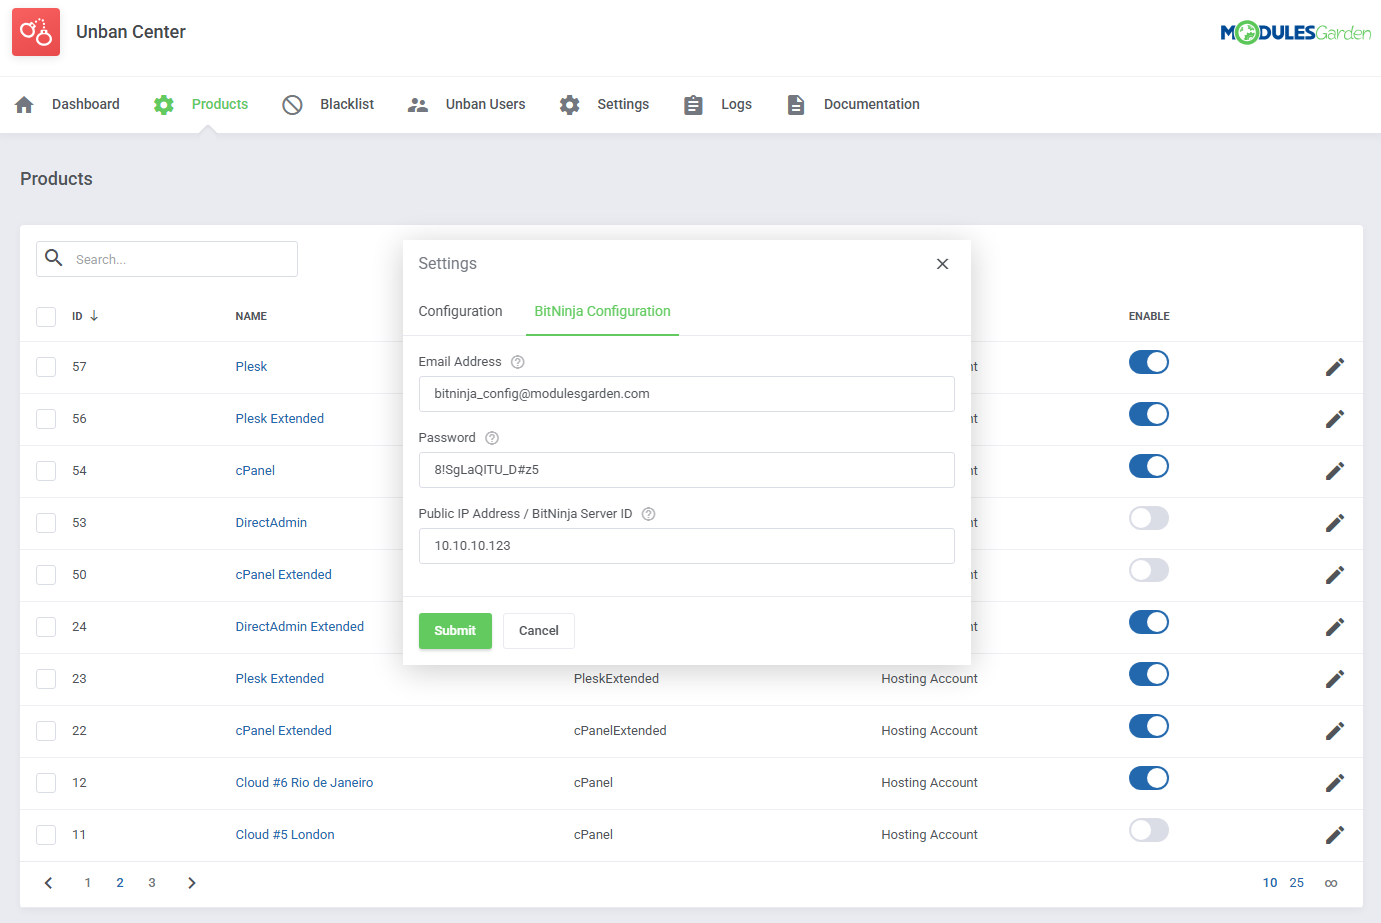This screenshot has height=923, width=1381.
Task: Toggle the ID column sort arrow
Action: tap(95, 315)
